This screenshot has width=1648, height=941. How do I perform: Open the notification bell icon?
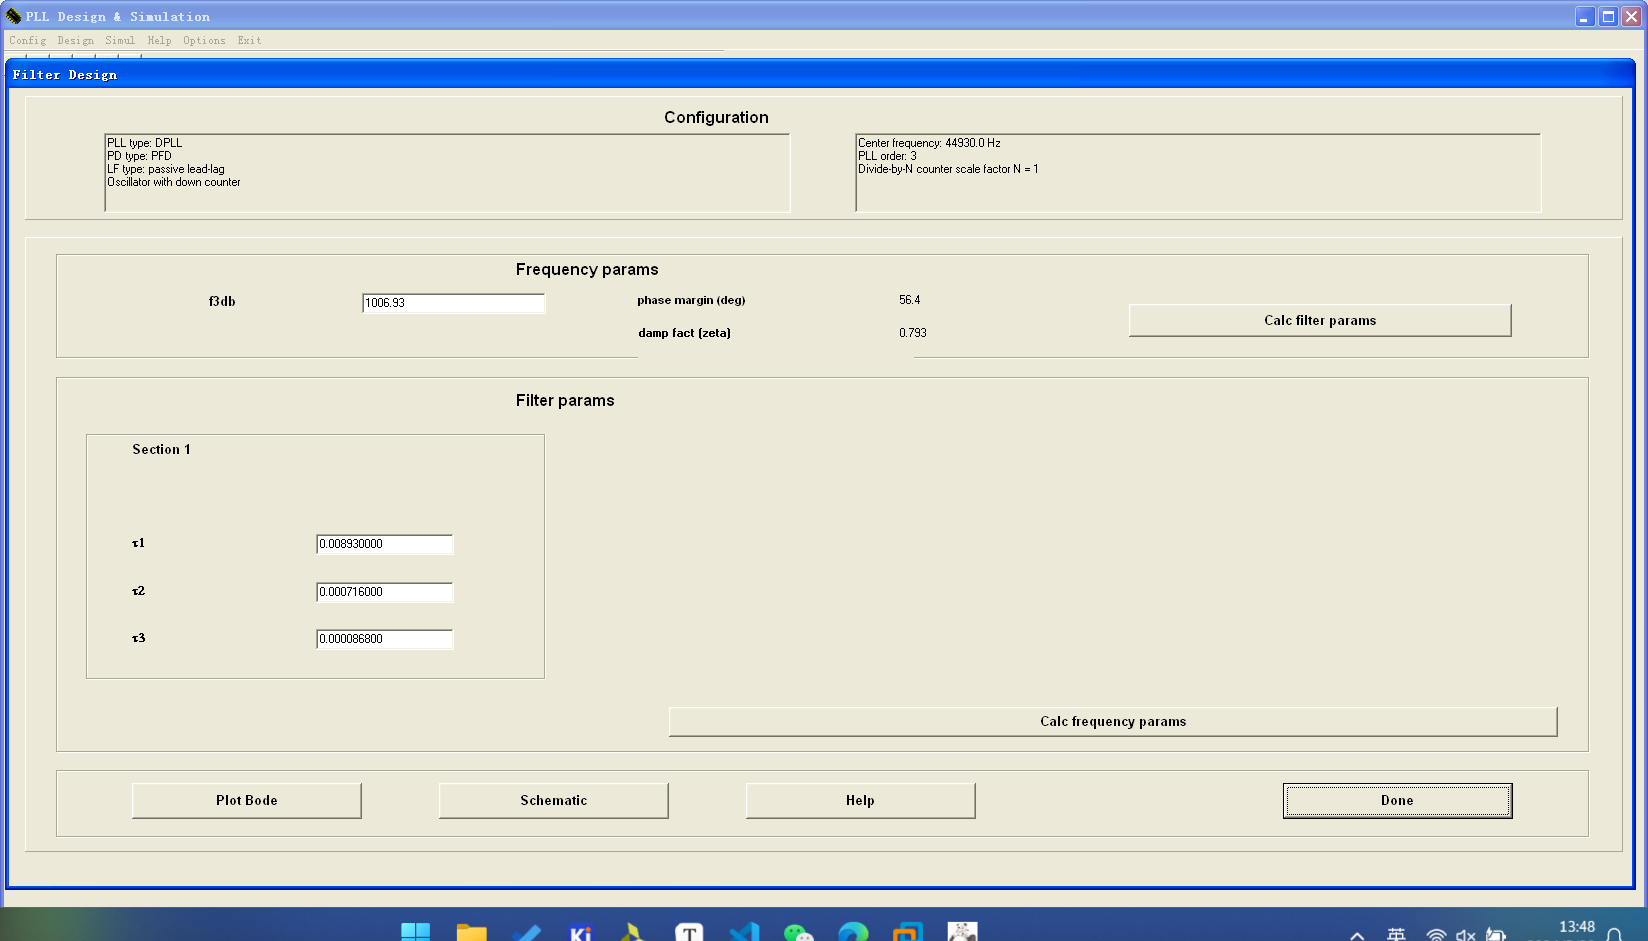pos(1614,934)
